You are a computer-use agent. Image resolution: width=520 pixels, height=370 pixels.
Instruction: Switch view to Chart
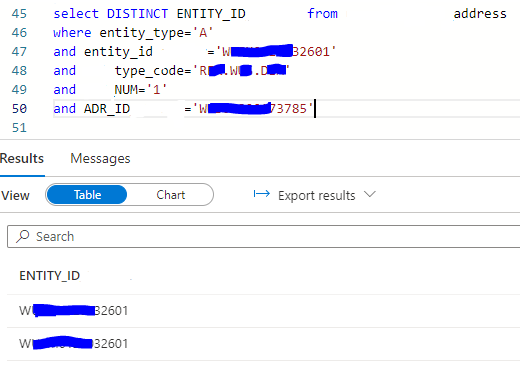coord(171,195)
